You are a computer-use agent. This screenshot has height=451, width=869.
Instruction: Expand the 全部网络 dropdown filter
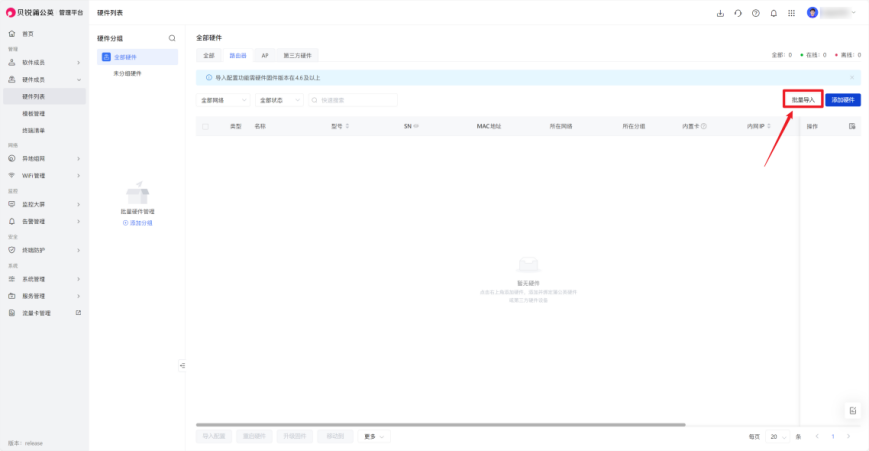coord(224,100)
